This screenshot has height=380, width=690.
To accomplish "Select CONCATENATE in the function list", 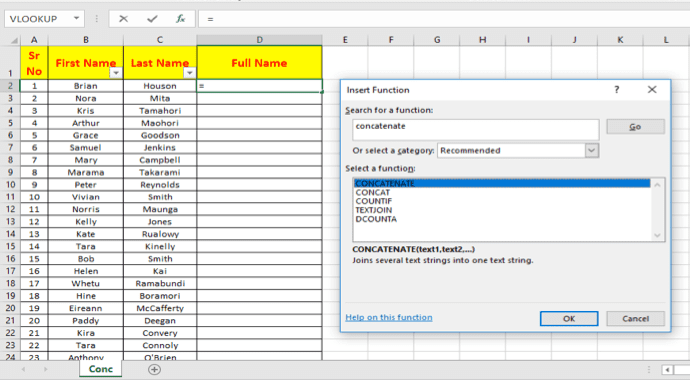I will [502, 183].
